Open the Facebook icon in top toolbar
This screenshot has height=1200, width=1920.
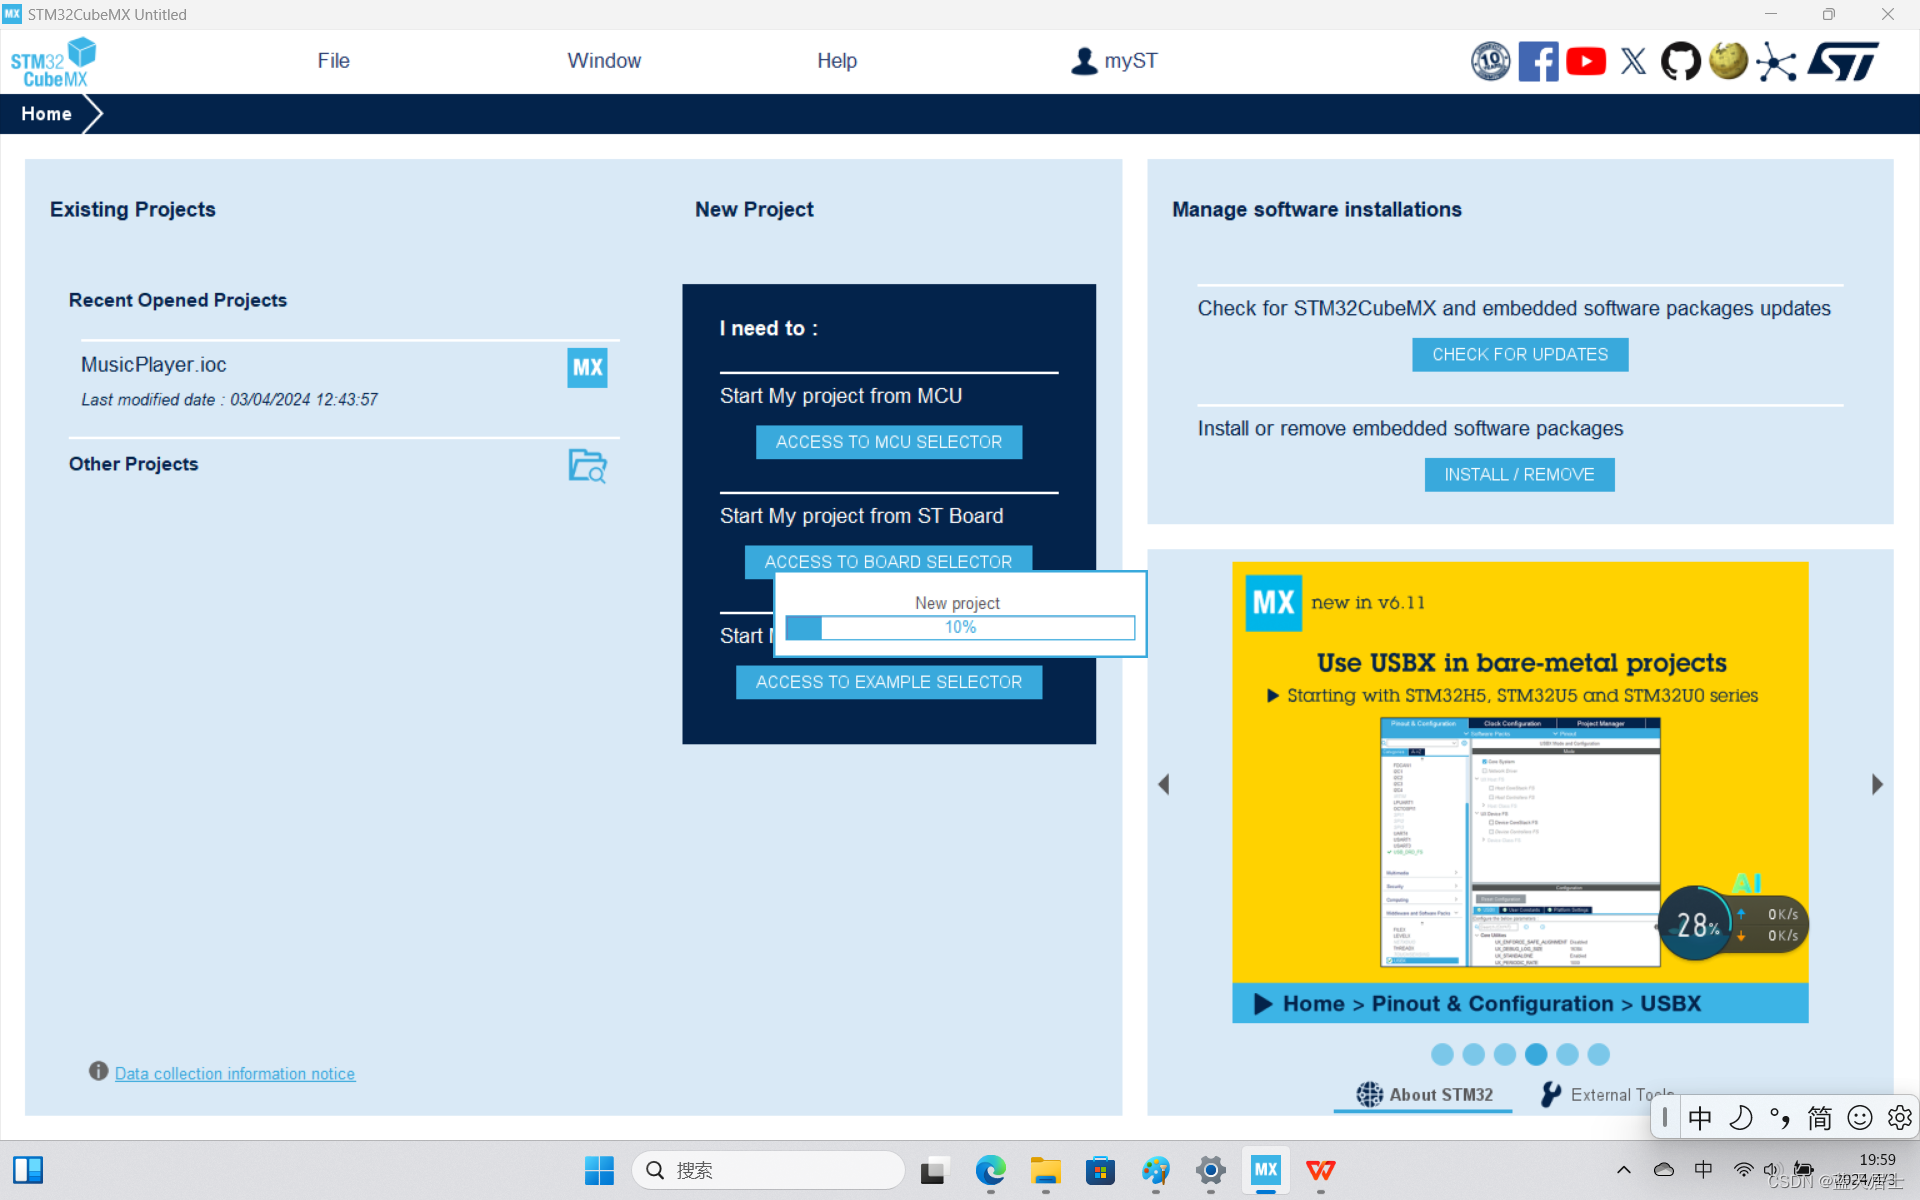pyautogui.click(x=1538, y=61)
